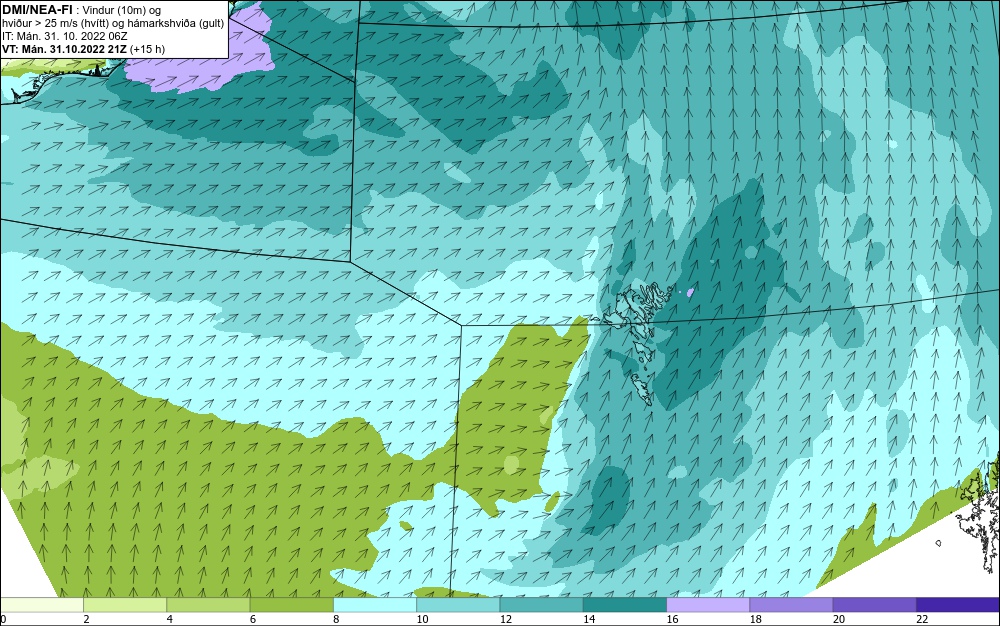The image size is (1000, 626).
Task: Click the legend value '8'
Action: pyautogui.click(x=335, y=619)
